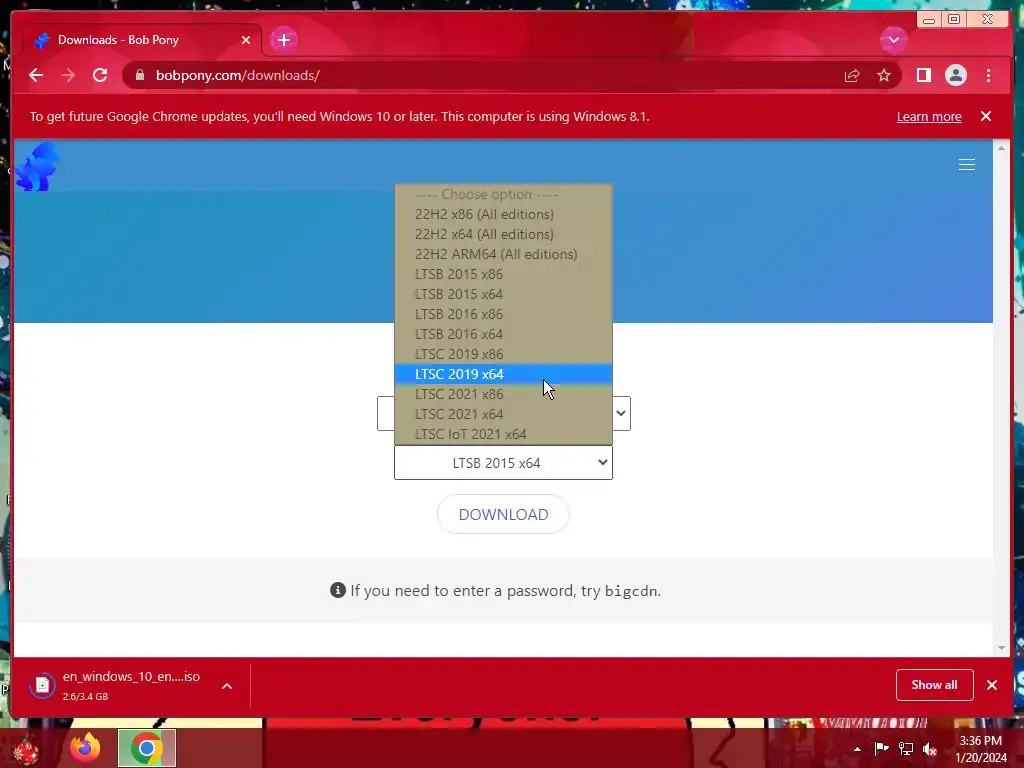The width and height of the screenshot is (1024, 768).
Task: Close the downloads shelf
Action: pos(991,685)
